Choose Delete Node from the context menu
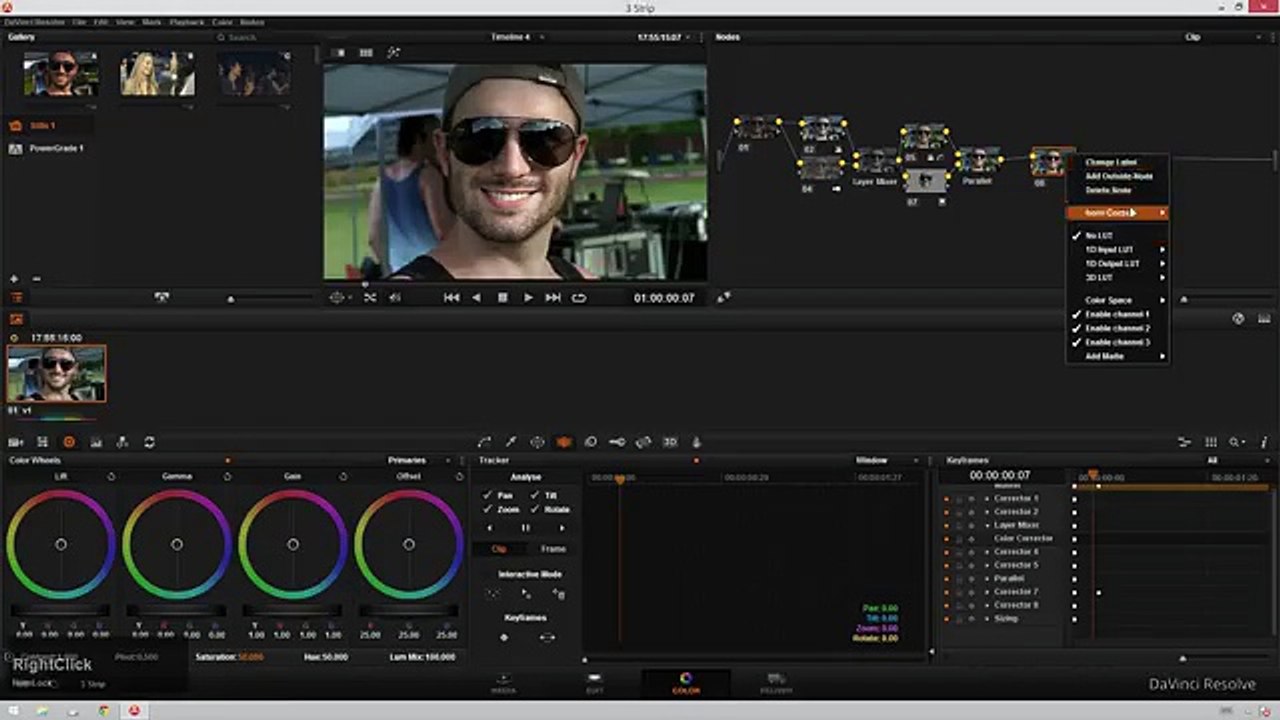This screenshot has height=720, width=1280. click(x=1117, y=191)
